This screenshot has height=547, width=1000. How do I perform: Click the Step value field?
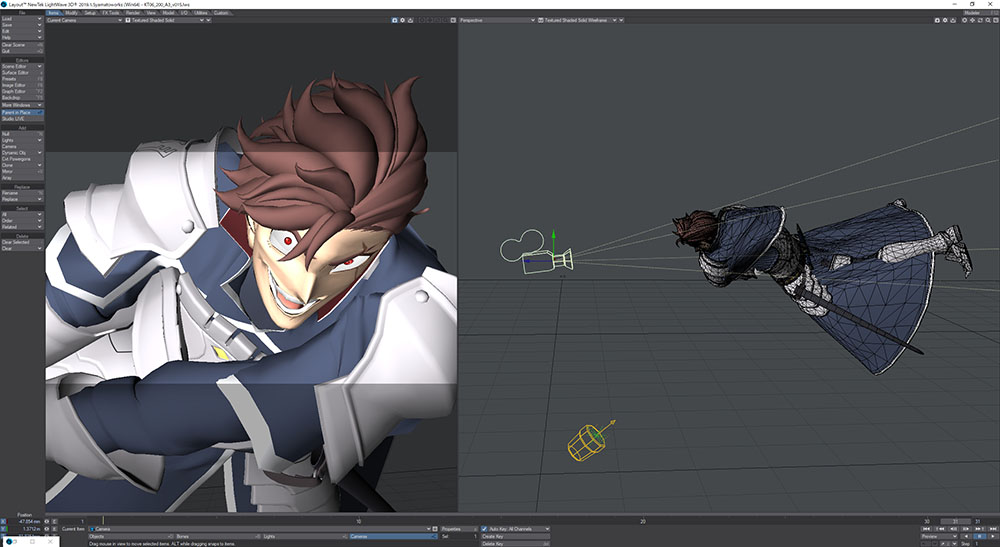coord(985,544)
